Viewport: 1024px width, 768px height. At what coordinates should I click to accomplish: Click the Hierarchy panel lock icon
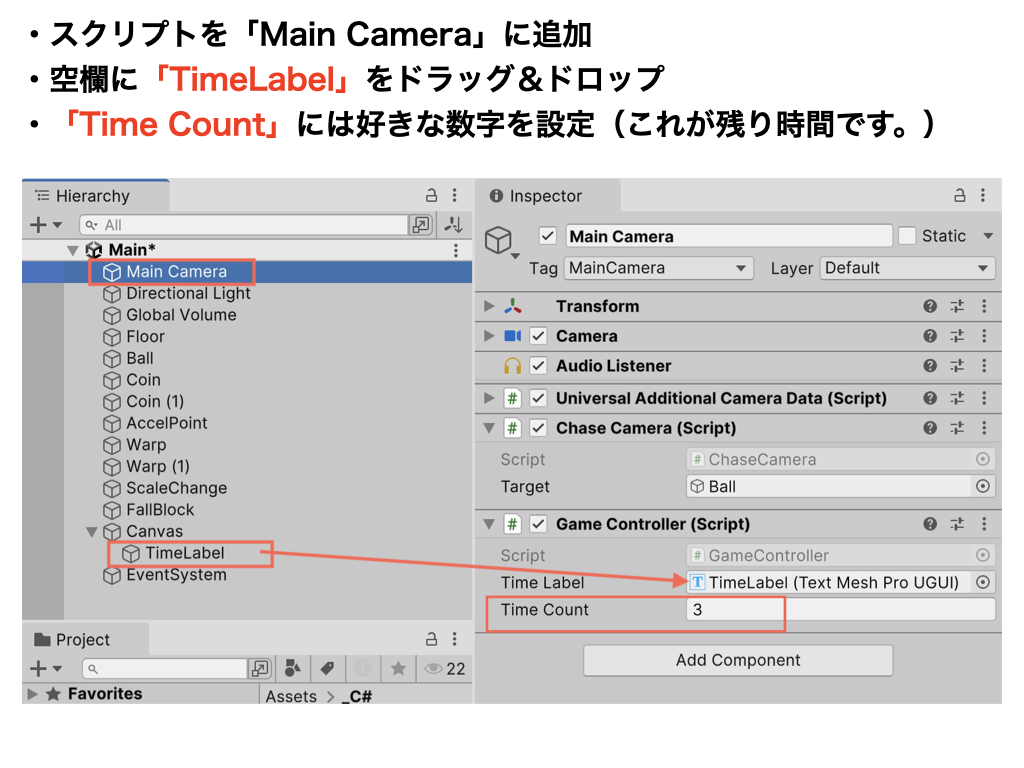432,196
